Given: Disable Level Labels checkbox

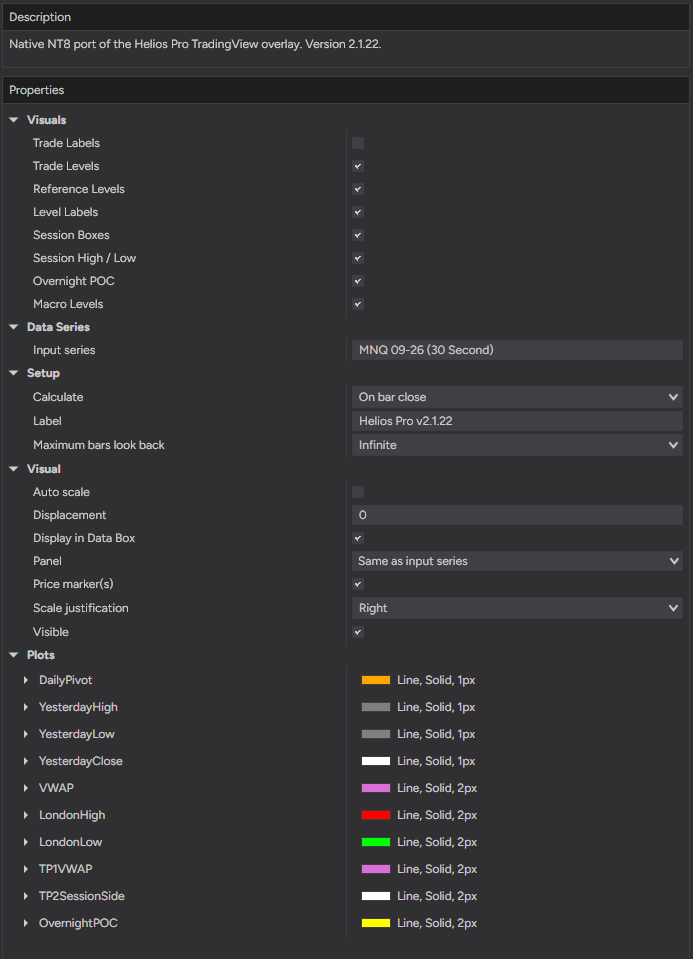Looking at the screenshot, I should (358, 212).
